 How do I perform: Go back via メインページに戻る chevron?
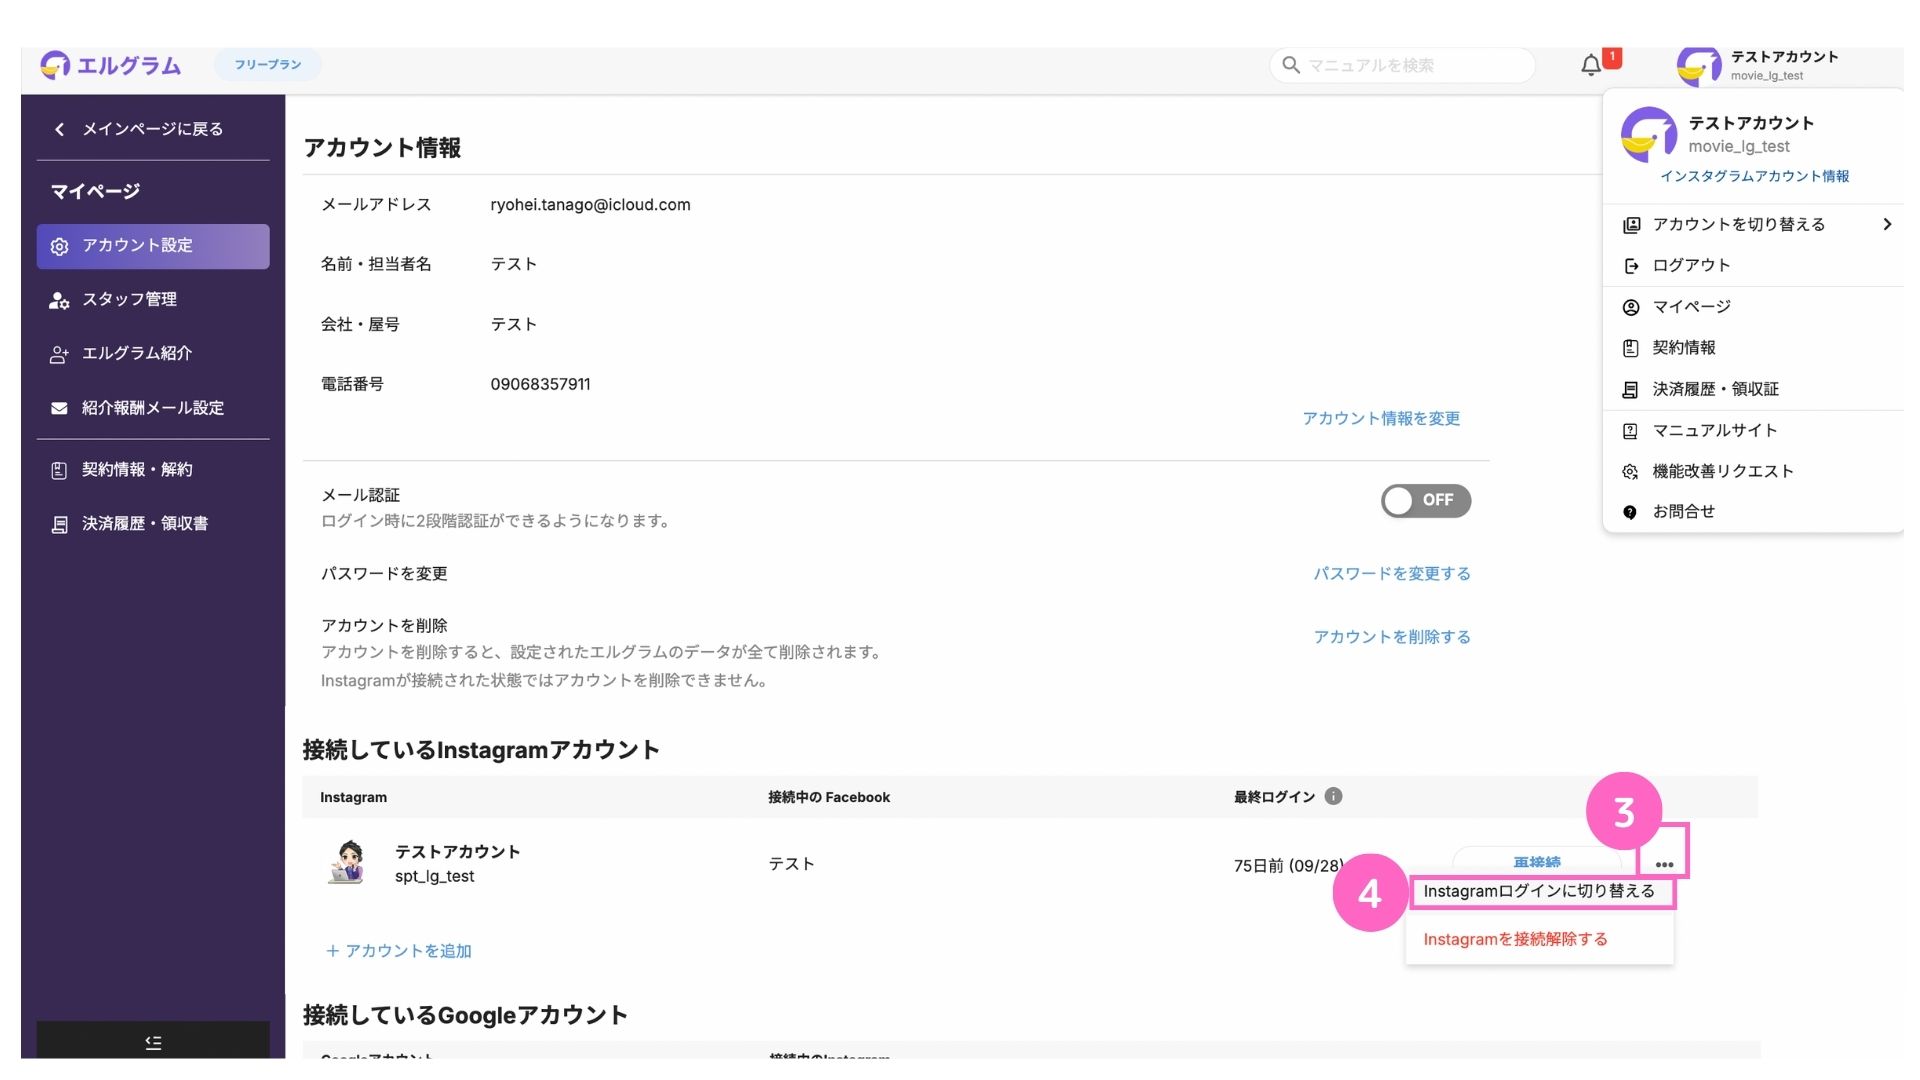(60, 129)
